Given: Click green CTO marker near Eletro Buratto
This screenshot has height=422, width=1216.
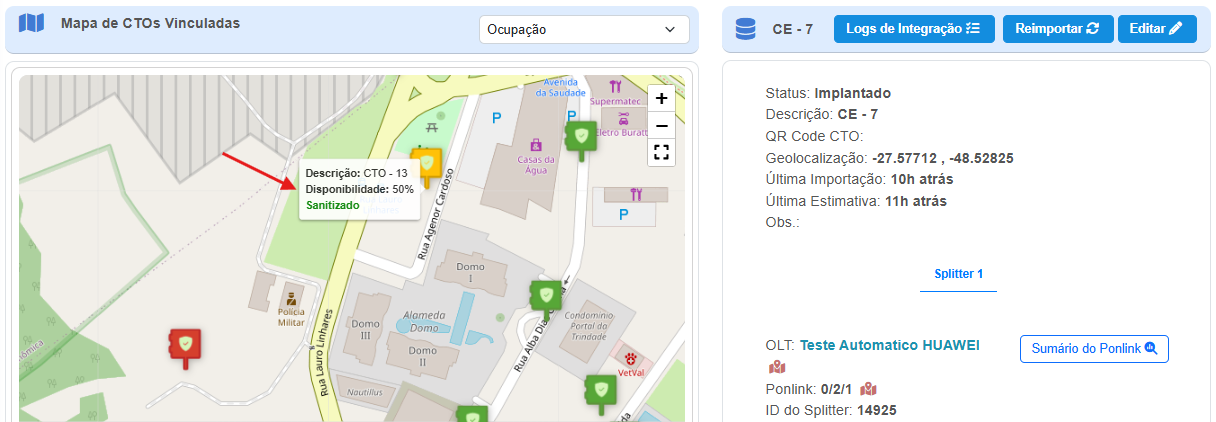Looking at the screenshot, I should click(580, 138).
